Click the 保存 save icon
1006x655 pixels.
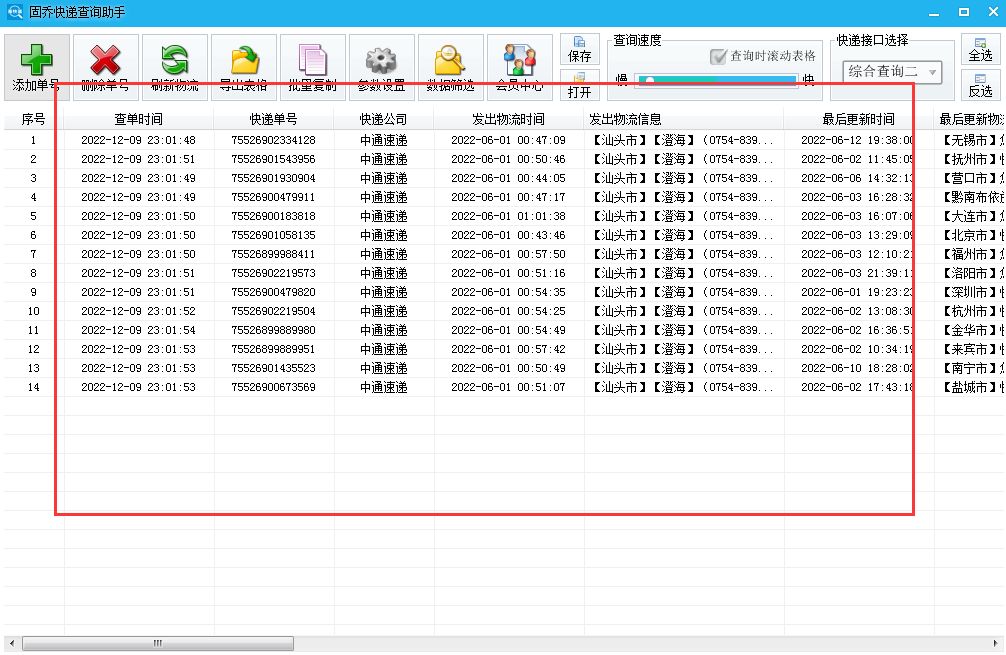[x=580, y=48]
